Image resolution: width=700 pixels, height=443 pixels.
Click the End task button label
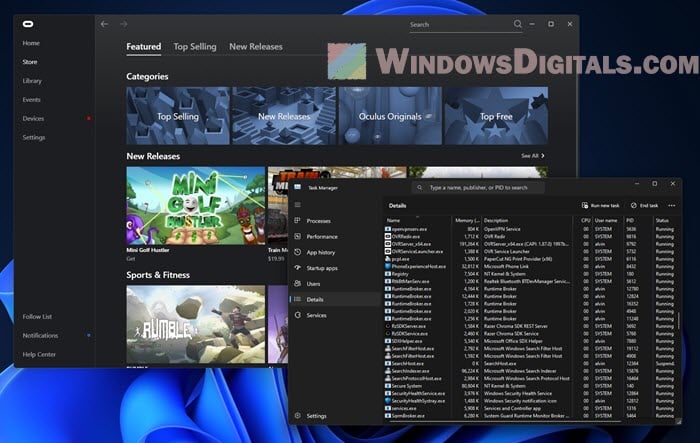click(649, 205)
